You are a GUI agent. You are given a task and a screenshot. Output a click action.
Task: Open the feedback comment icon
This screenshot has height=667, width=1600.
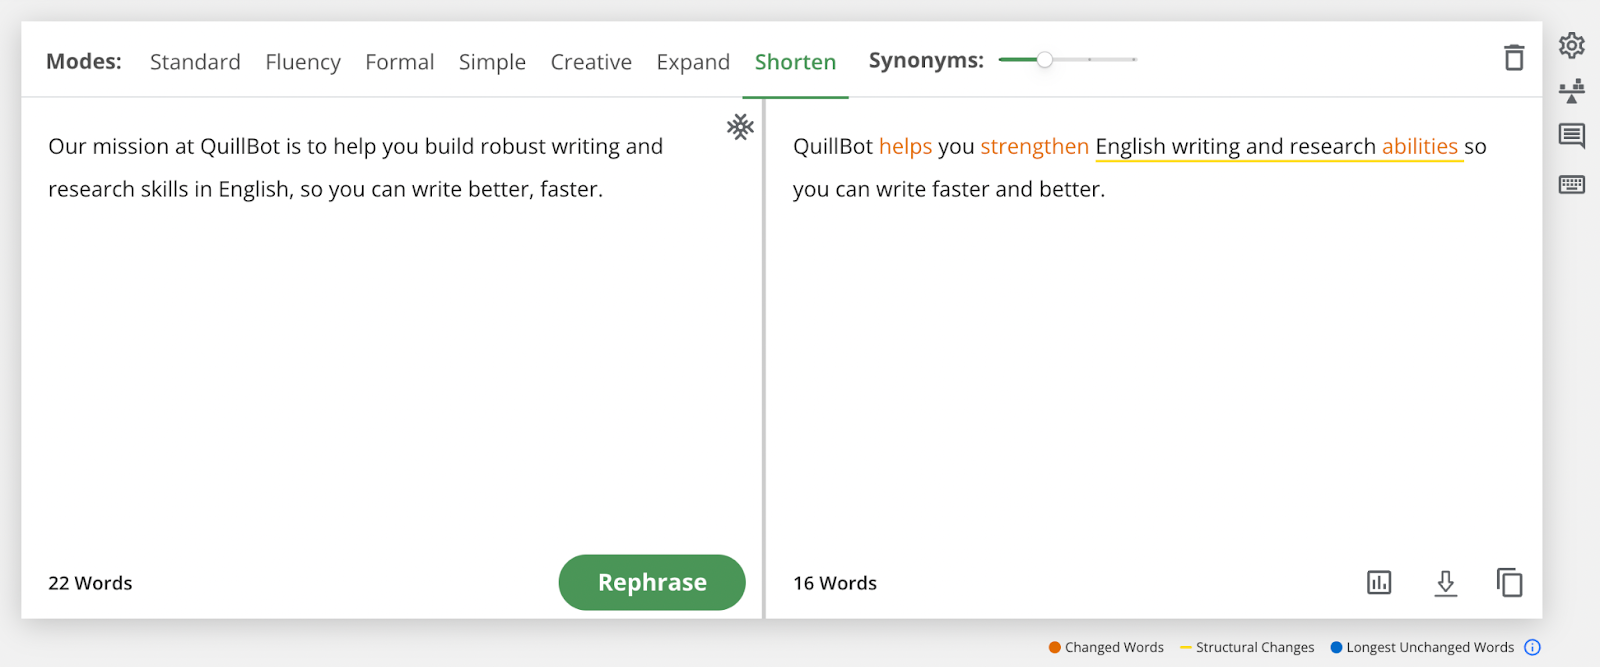[x=1571, y=136]
